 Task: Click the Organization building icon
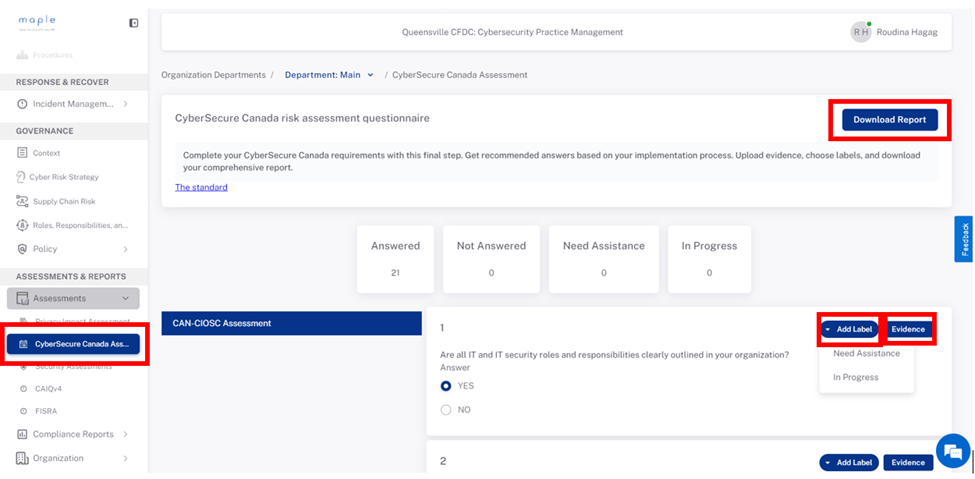click(22, 458)
